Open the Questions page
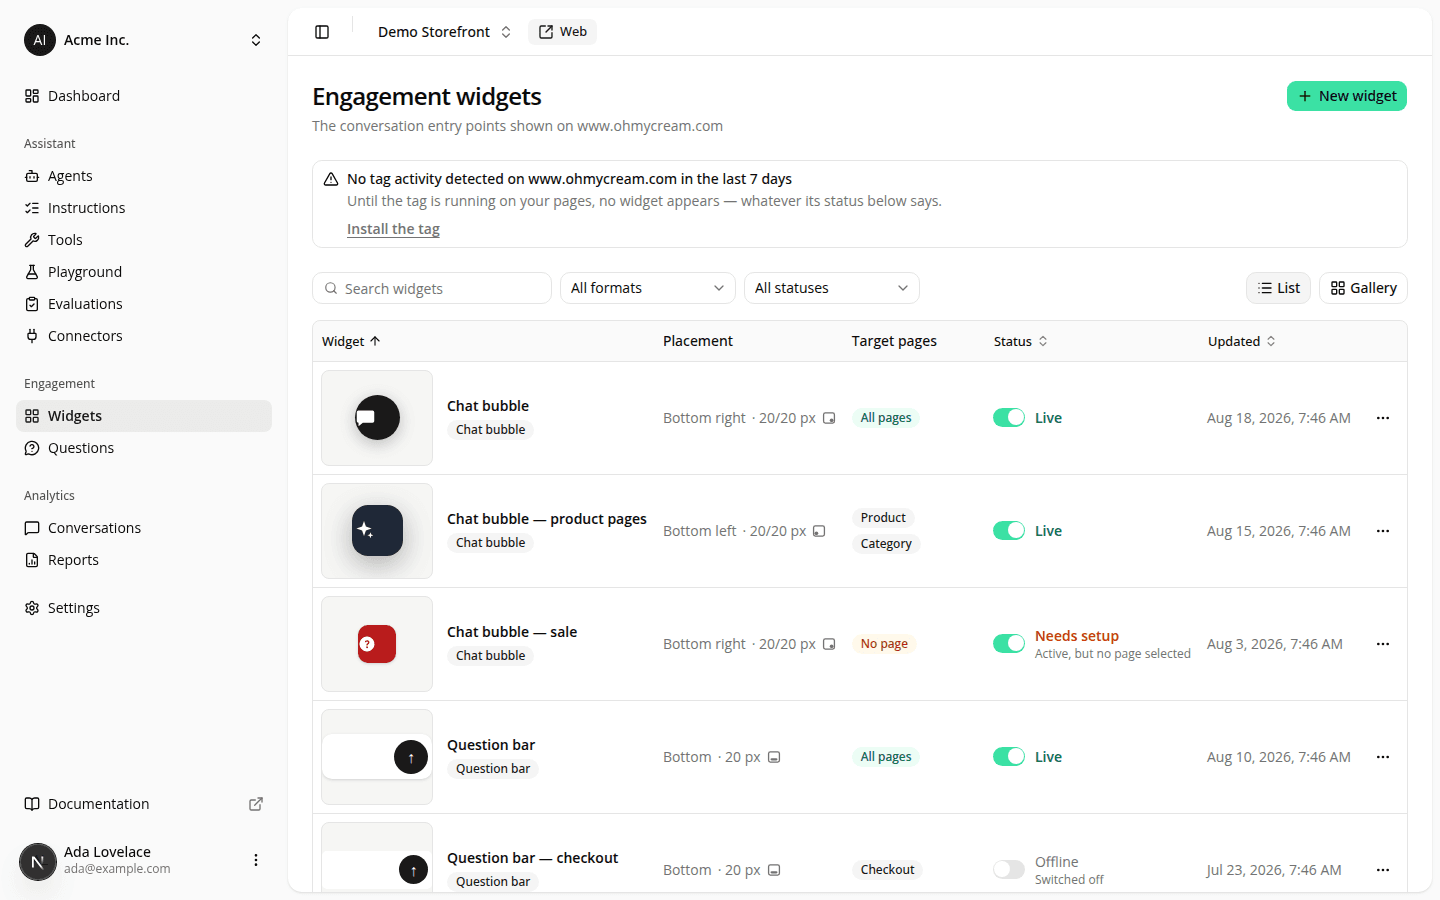This screenshot has width=1440, height=900. 144,448
